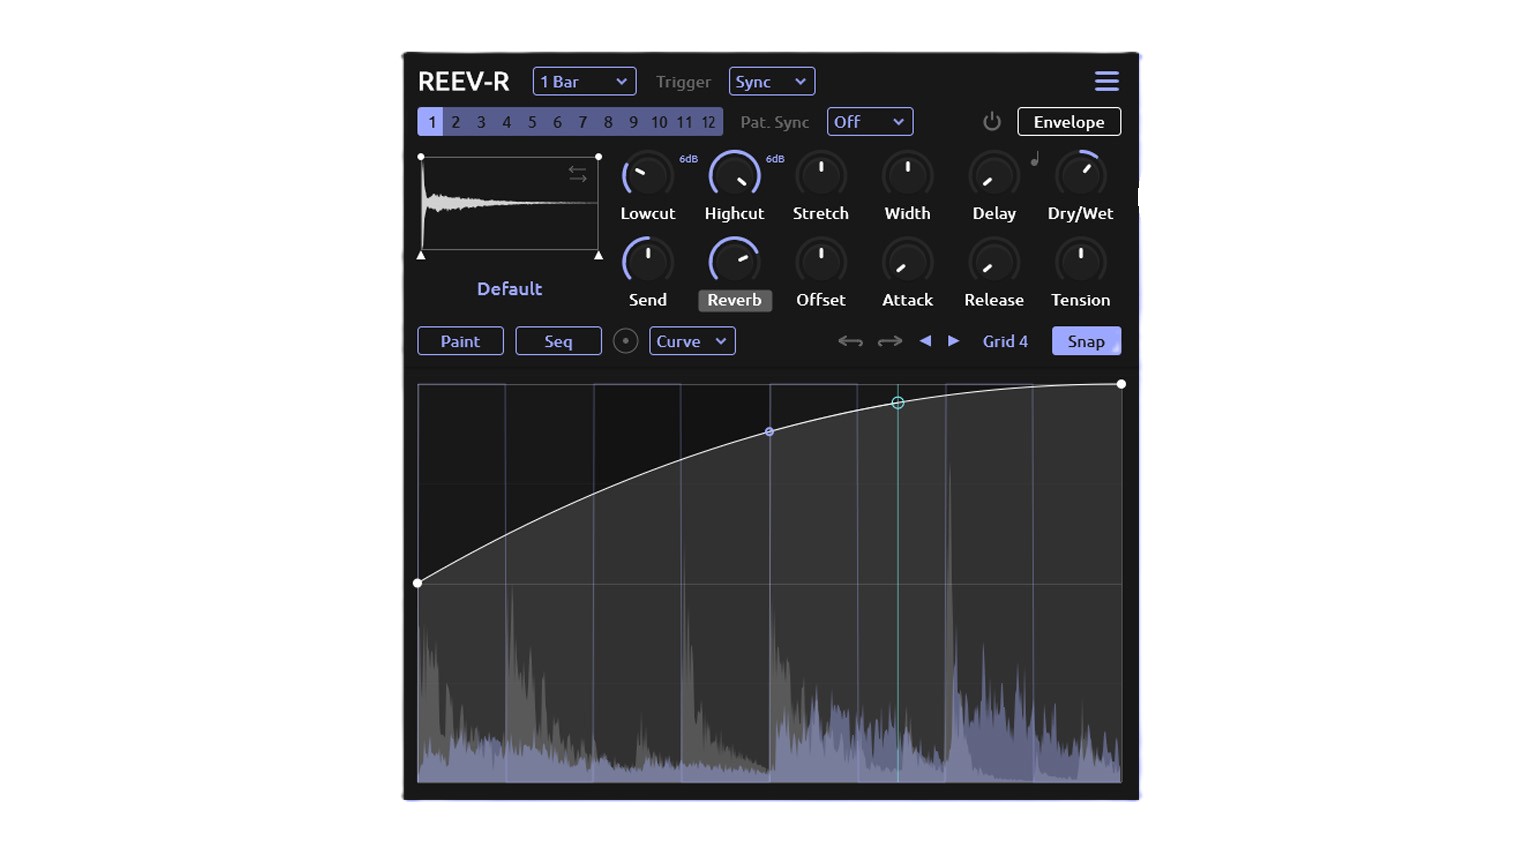This screenshot has width=1540, height=850.
Task: Click the Highcut knob
Action: (734, 176)
